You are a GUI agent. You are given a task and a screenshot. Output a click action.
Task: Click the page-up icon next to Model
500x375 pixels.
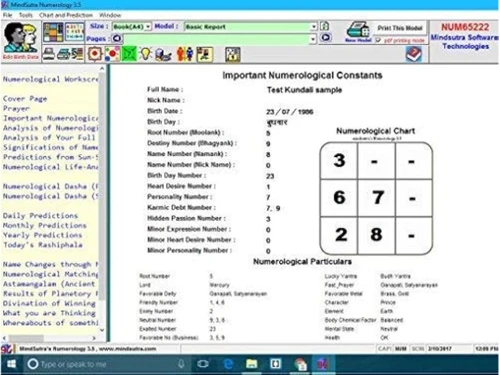tap(324, 26)
